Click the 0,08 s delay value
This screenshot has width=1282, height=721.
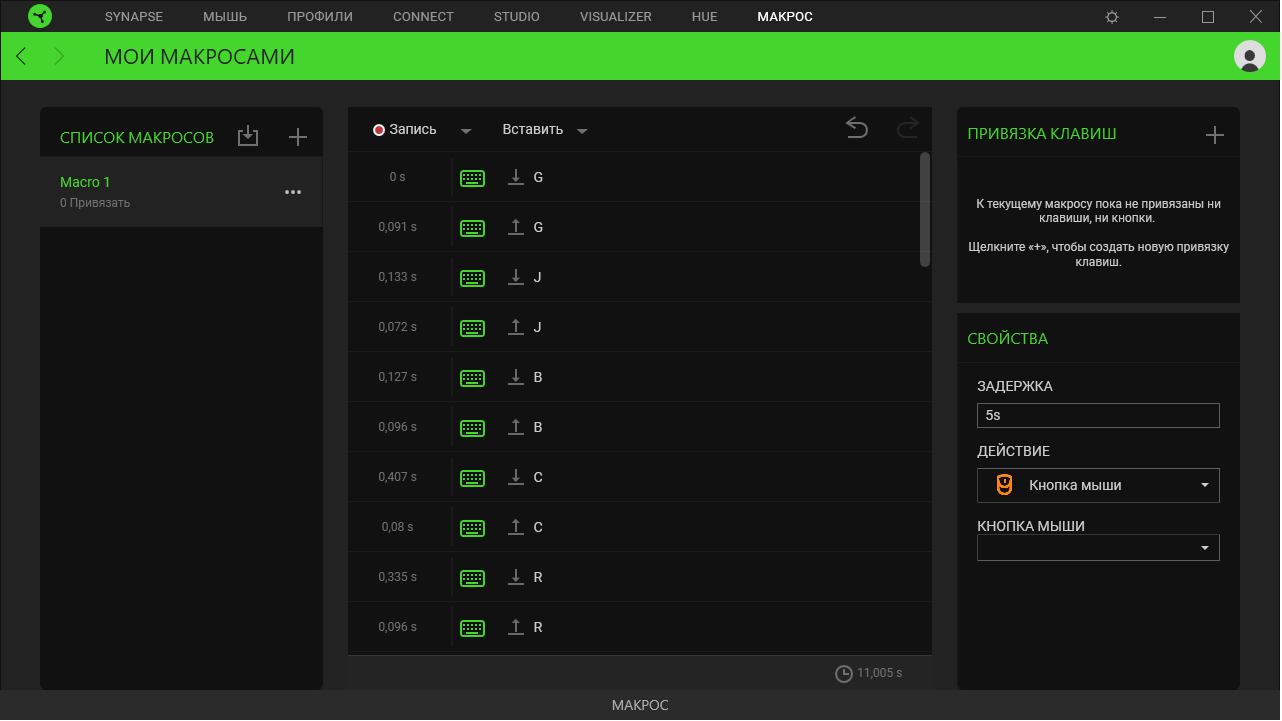point(397,527)
